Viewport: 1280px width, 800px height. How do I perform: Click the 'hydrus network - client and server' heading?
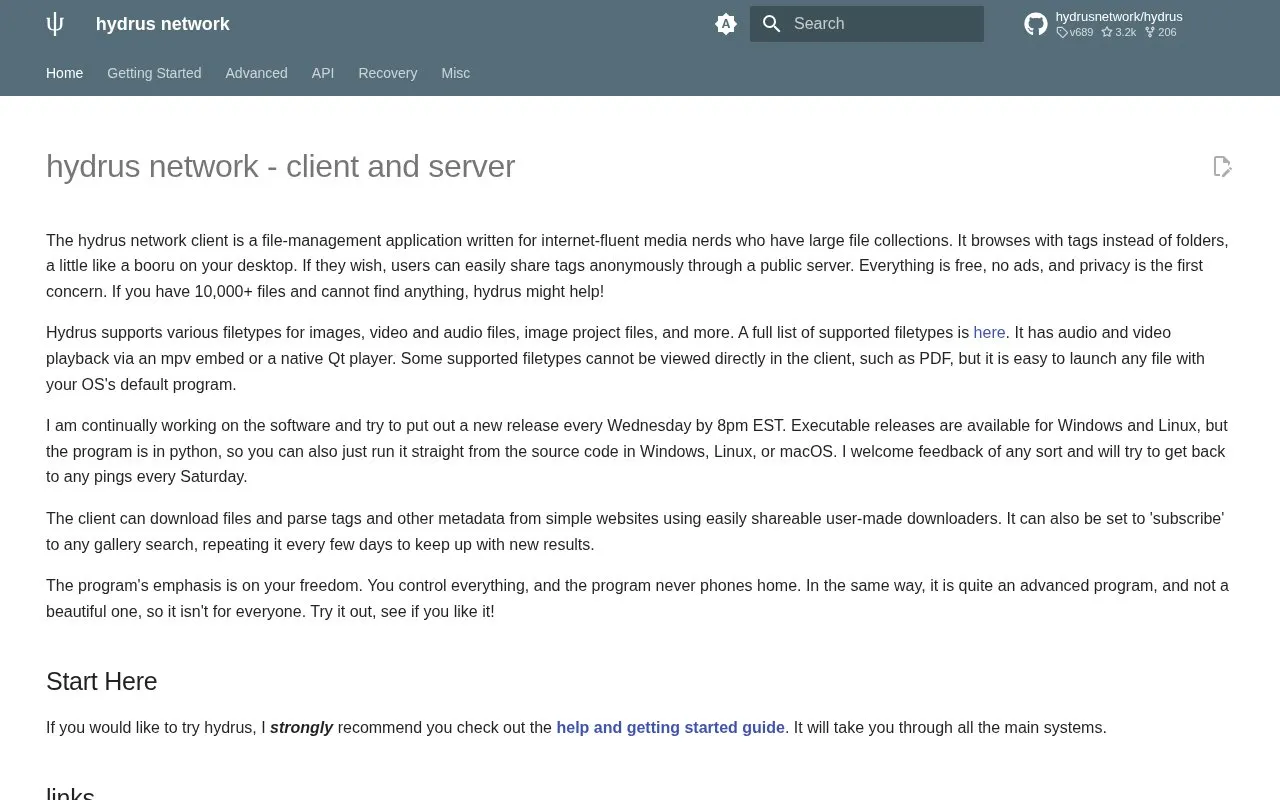click(281, 166)
